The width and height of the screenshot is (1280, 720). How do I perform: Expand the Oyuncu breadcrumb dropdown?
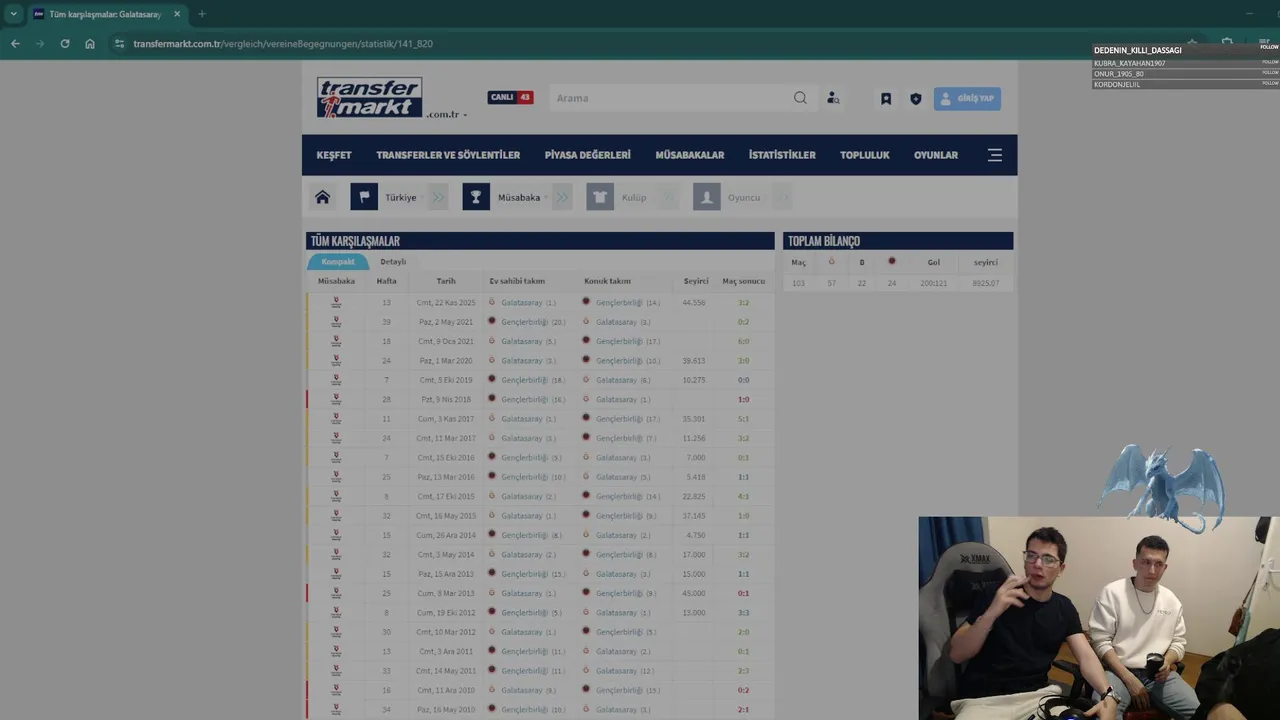(x=766, y=198)
